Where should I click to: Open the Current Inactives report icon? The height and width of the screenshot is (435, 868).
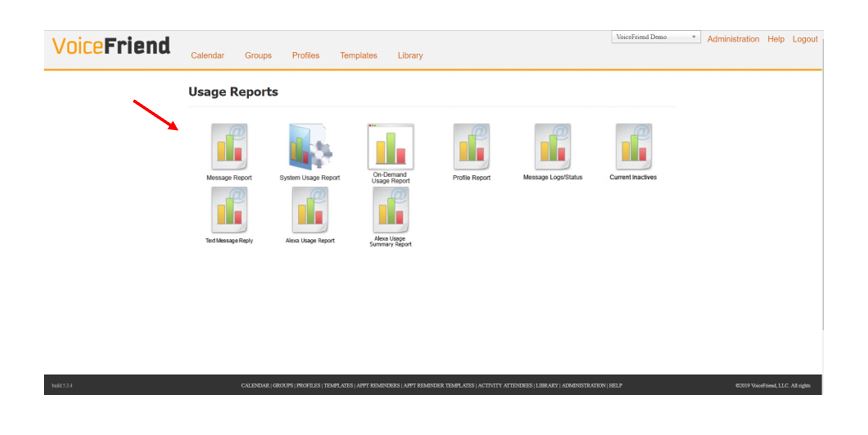[633, 146]
